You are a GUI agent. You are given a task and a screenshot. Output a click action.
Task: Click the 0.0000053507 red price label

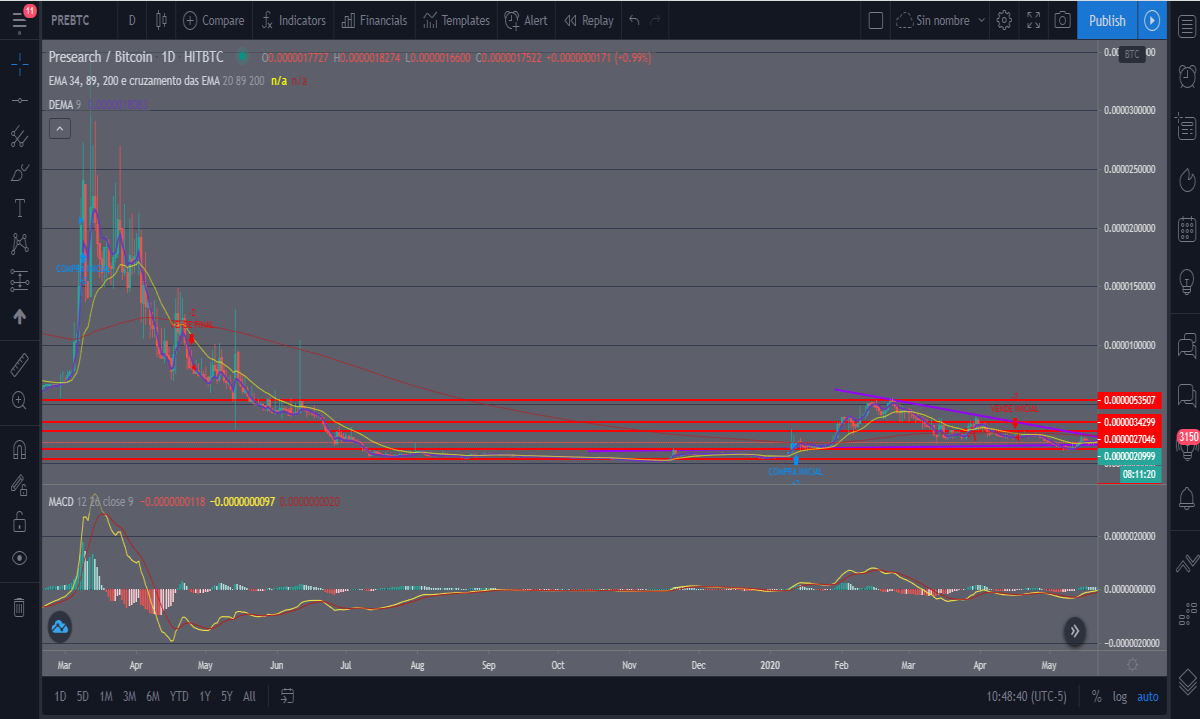(1128, 400)
